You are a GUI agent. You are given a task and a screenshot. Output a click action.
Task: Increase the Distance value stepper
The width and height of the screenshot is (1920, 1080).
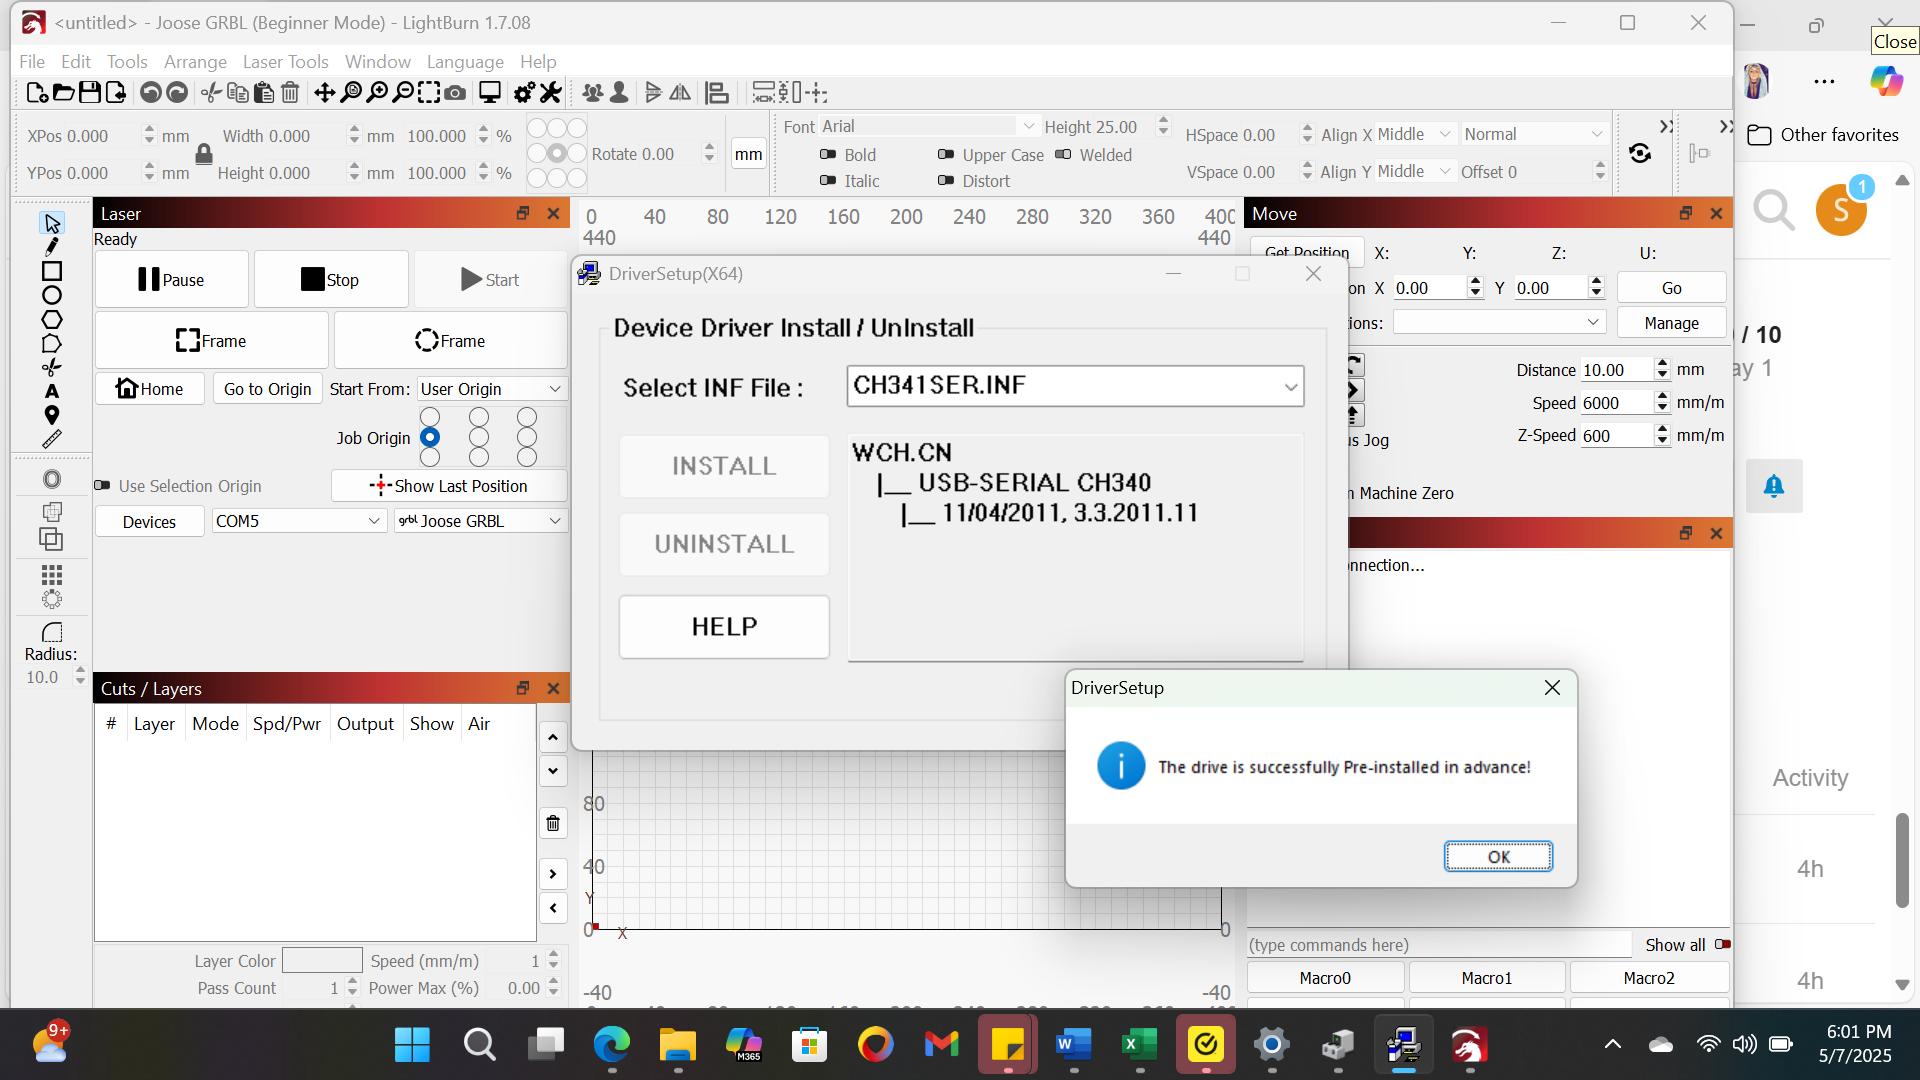1662,364
